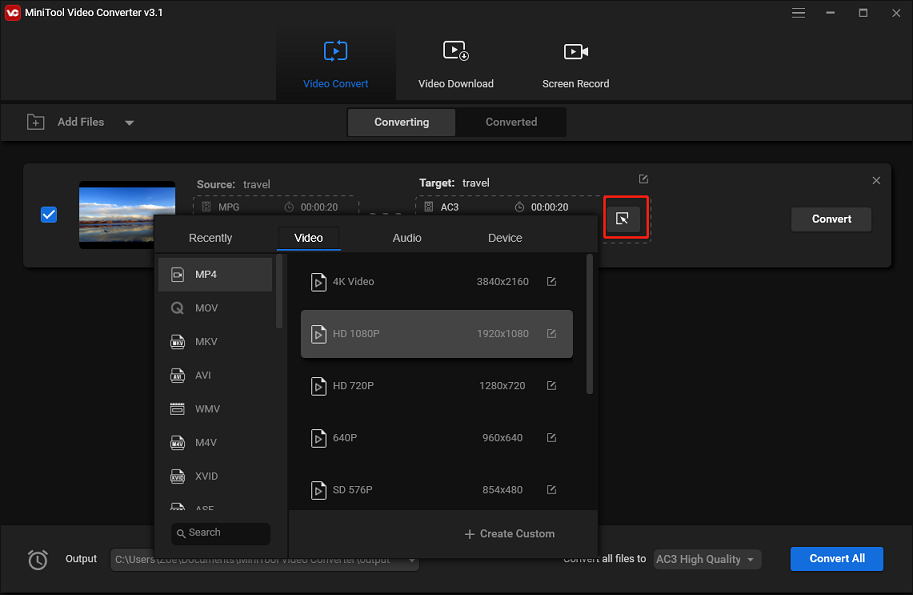Edit the target file name icon
913x595 pixels.
tap(643, 179)
